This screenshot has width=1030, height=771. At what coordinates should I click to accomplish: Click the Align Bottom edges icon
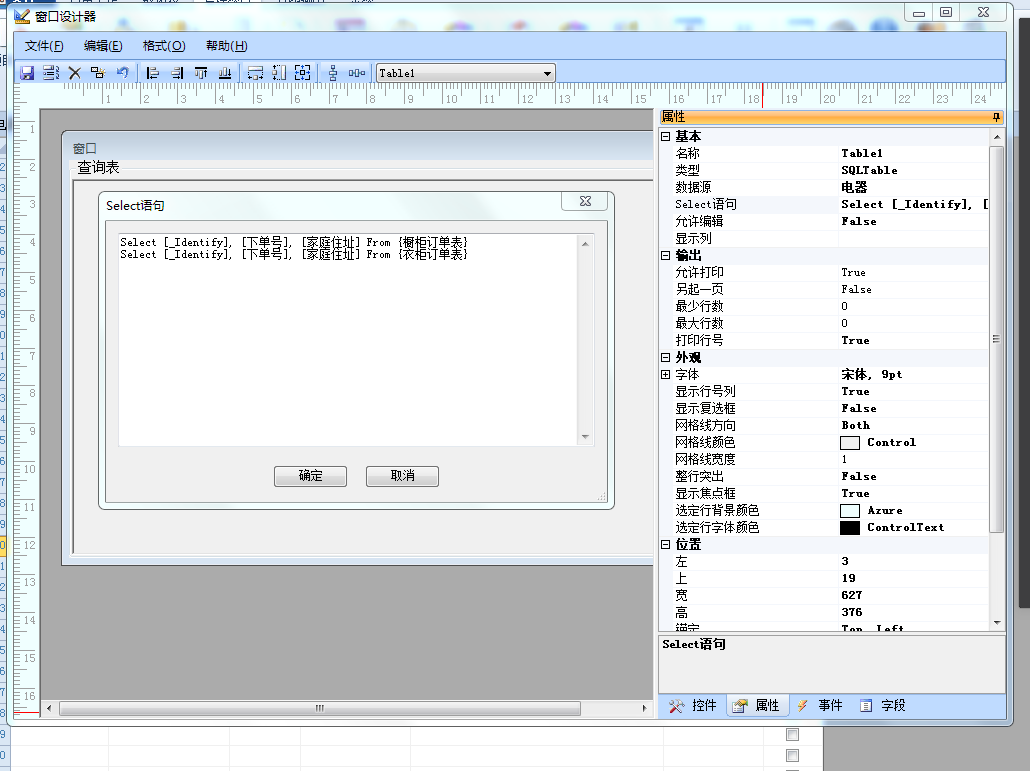click(x=225, y=73)
